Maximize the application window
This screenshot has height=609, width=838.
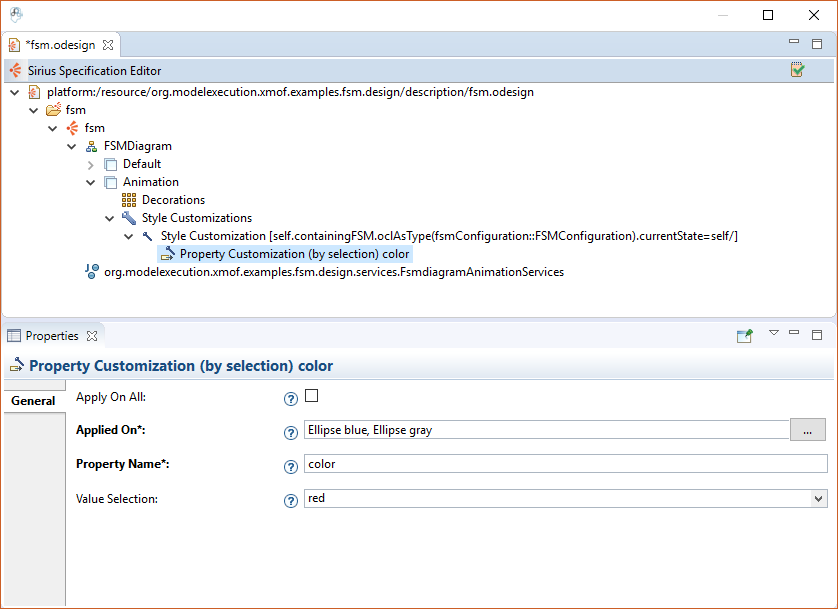pyautogui.click(x=768, y=15)
